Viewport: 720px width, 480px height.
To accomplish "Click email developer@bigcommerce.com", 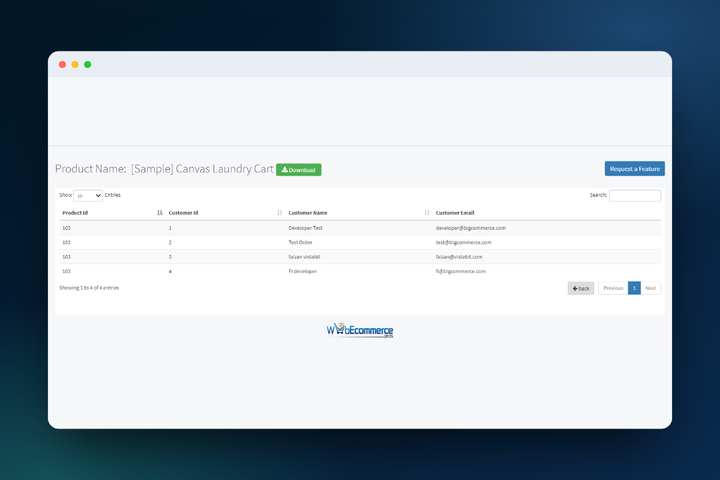I will tap(471, 228).
